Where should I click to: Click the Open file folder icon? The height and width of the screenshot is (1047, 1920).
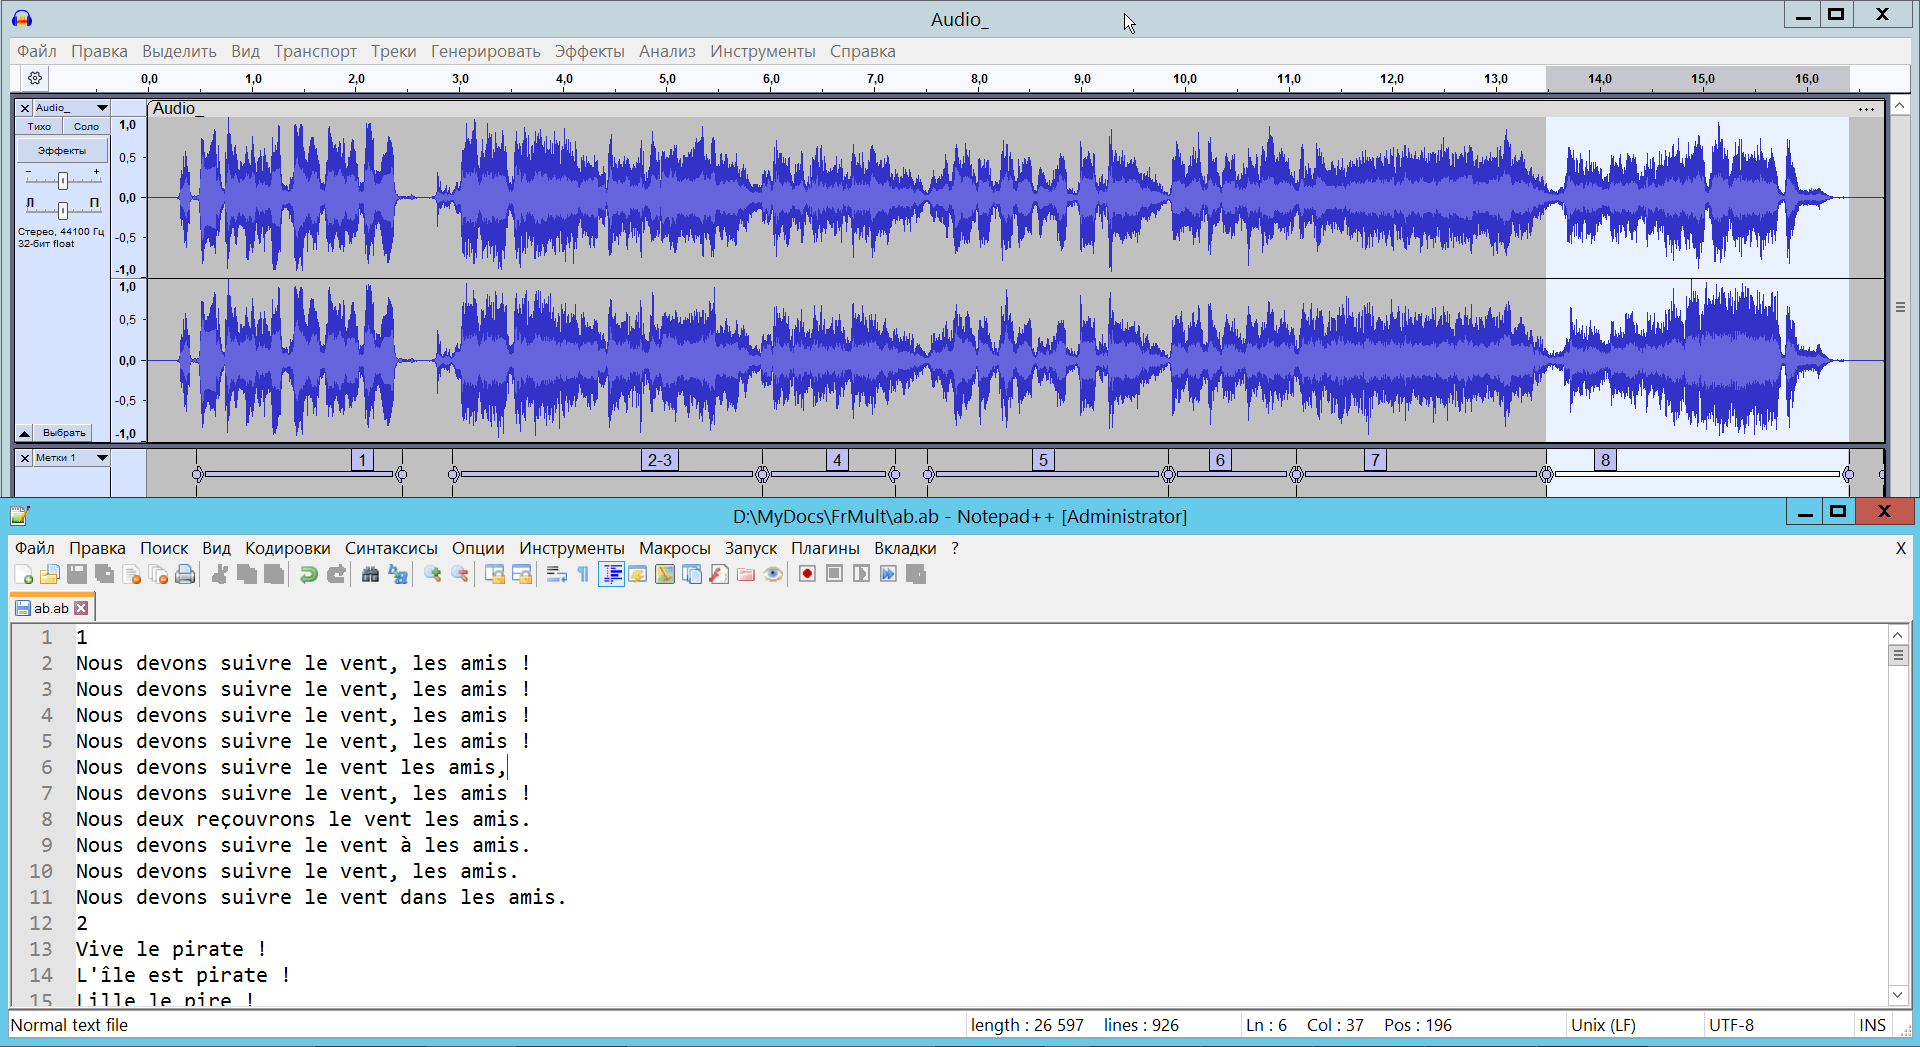[x=50, y=574]
